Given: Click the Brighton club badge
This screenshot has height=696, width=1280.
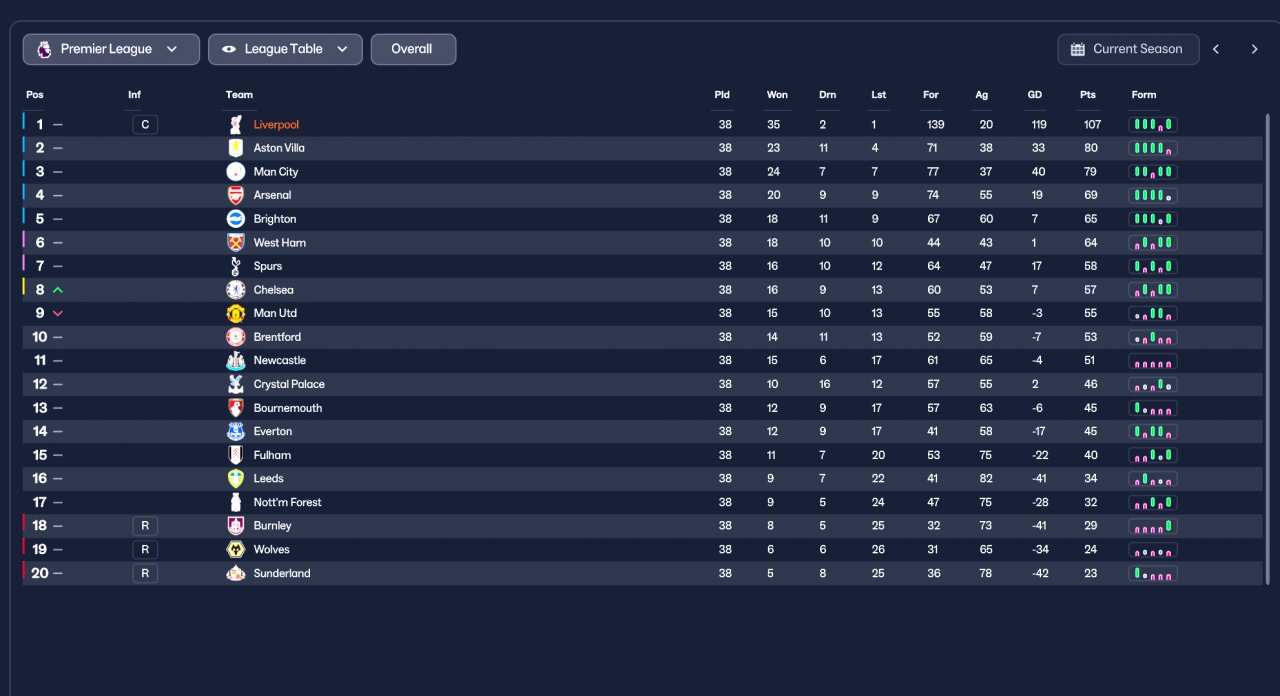Looking at the screenshot, I should [236, 219].
